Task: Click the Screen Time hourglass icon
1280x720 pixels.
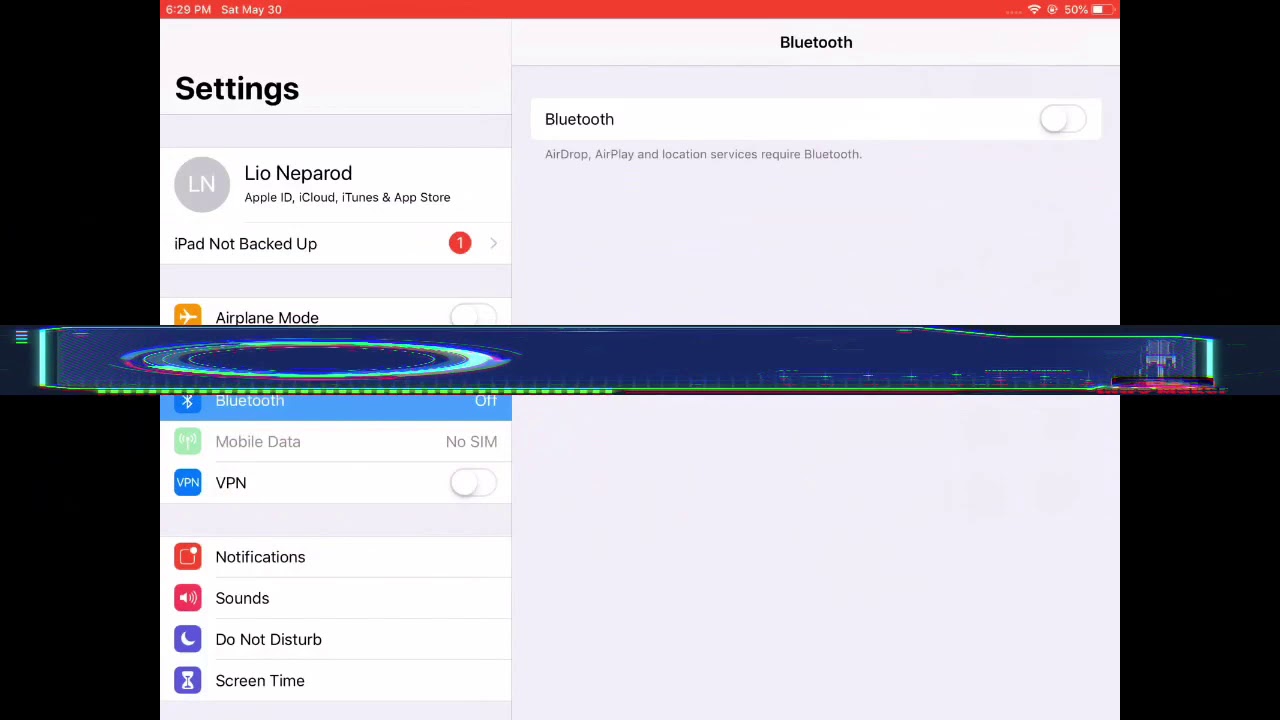Action: 188,681
